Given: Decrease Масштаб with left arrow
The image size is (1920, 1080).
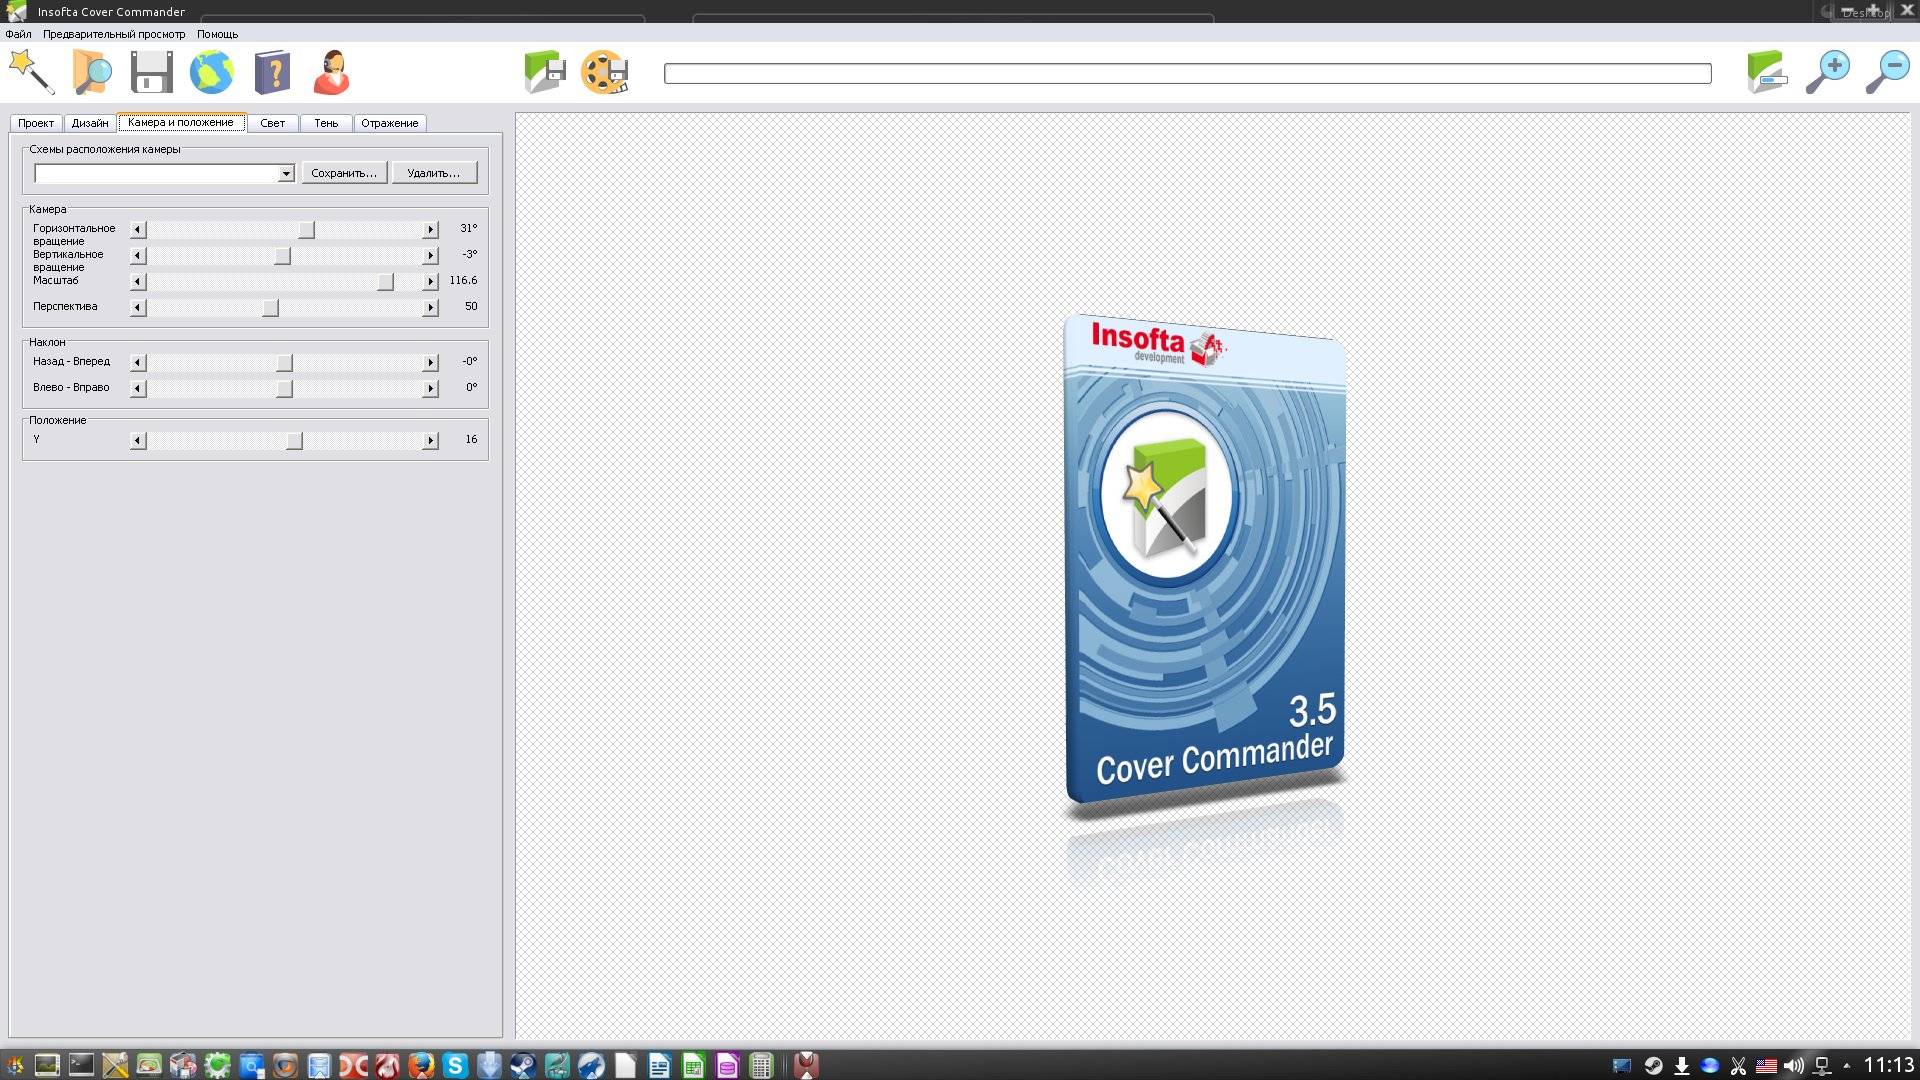Looking at the screenshot, I should [x=138, y=282].
